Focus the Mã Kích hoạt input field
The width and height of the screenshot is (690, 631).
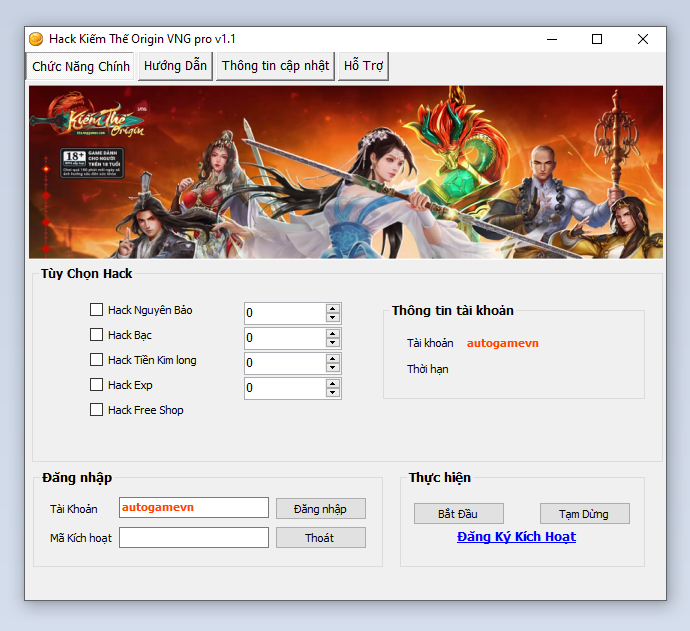194,538
